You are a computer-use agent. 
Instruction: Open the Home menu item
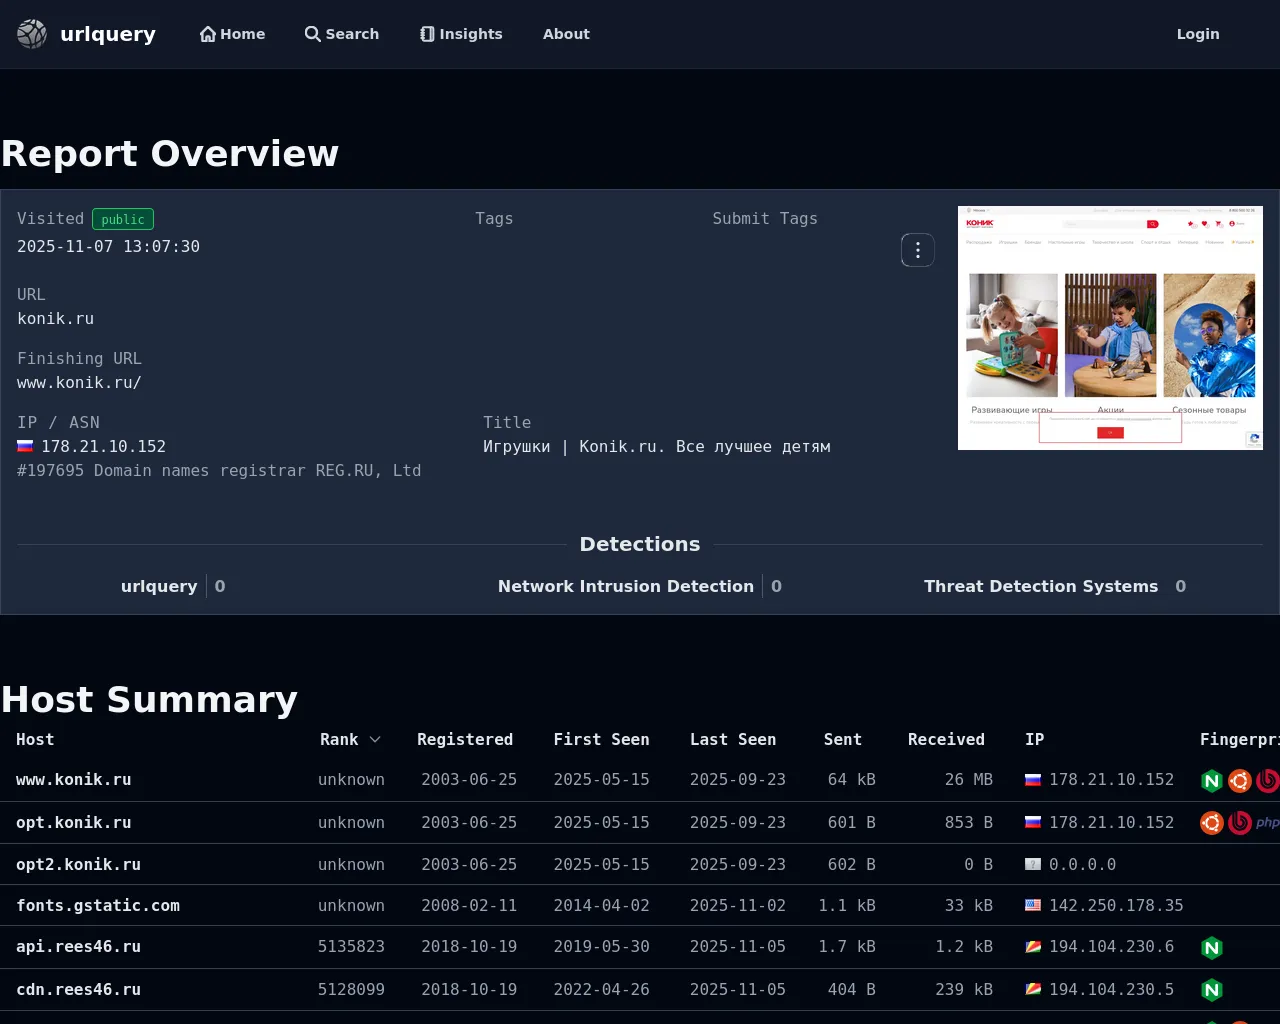pos(232,34)
